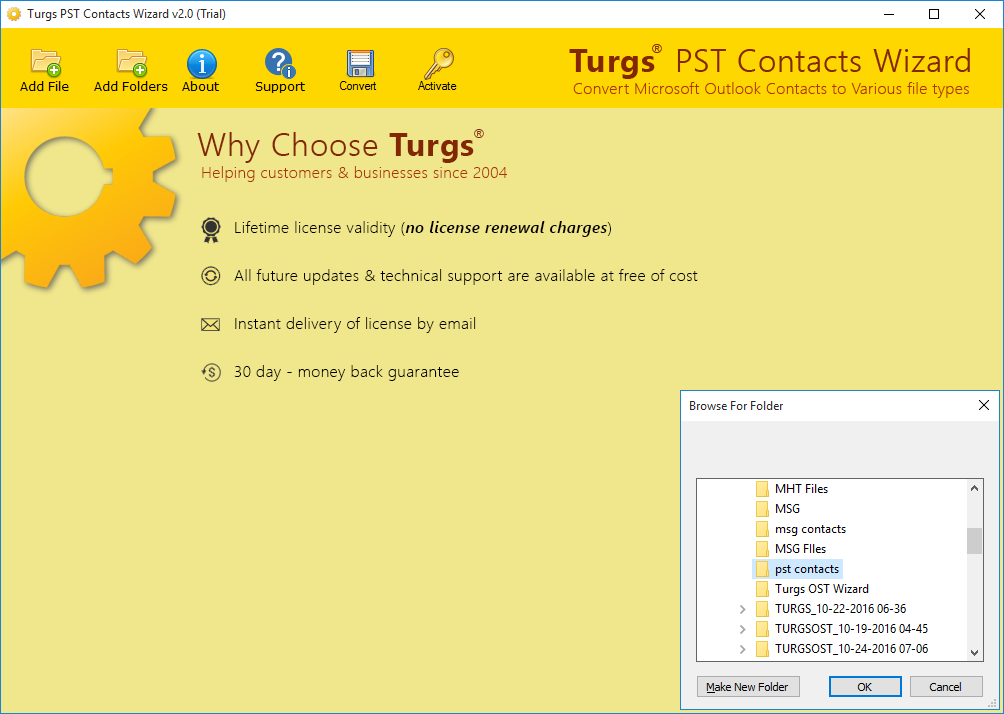Click the instant delivery envelope icon

click(x=211, y=325)
